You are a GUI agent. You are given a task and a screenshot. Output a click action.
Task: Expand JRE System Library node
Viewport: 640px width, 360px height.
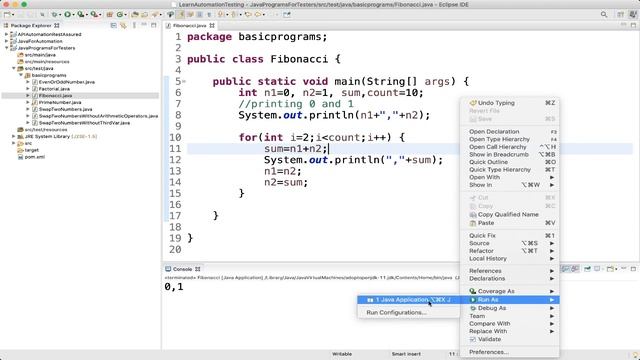[13, 136]
